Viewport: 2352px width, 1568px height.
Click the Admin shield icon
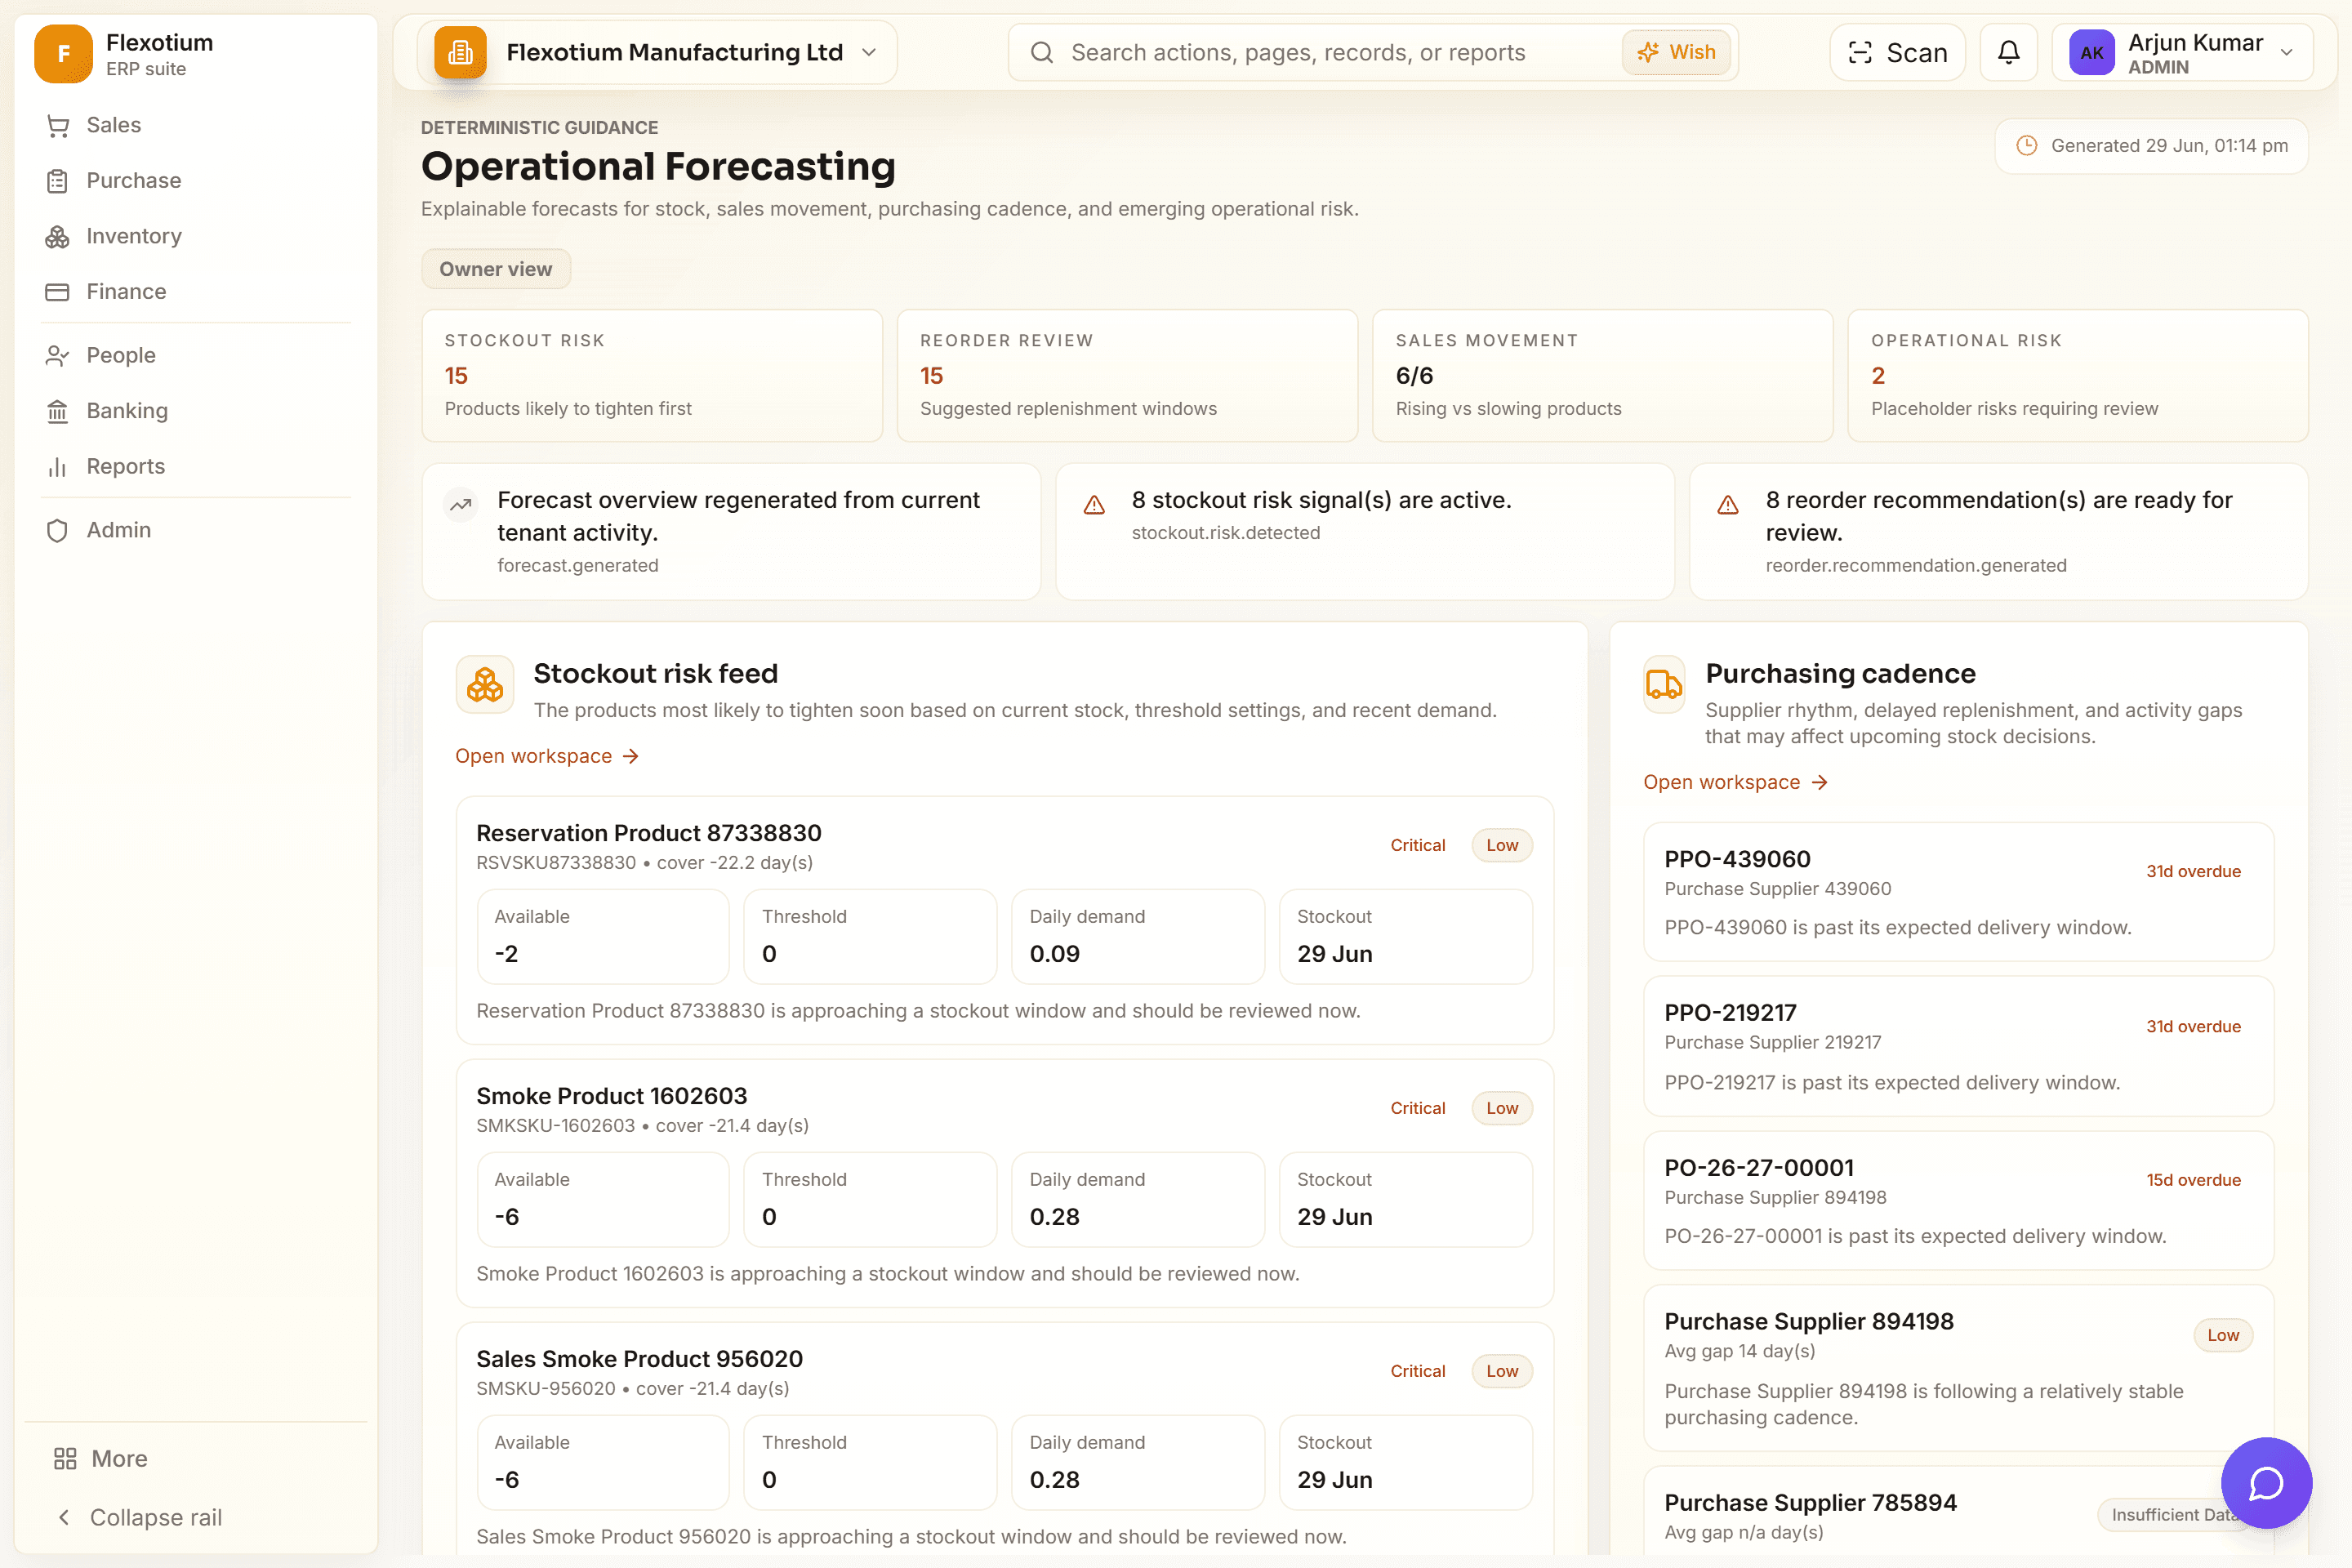click(58, 530)
